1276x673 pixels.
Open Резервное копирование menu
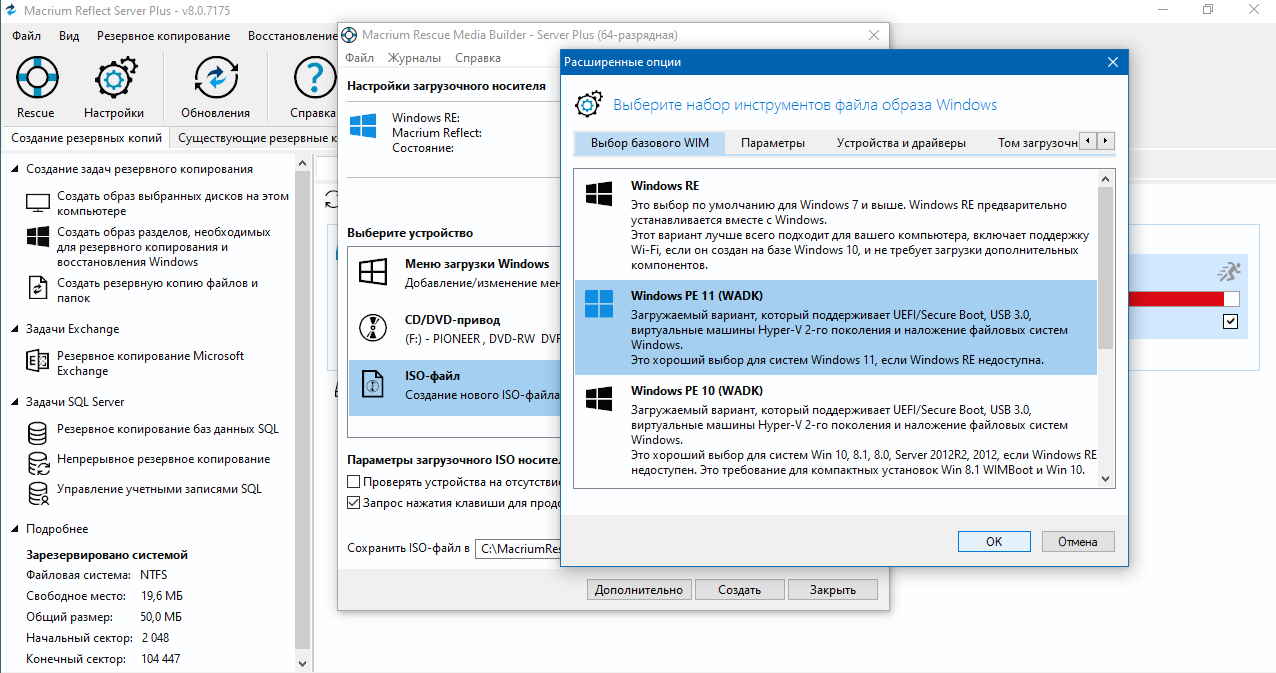[163, 36]
